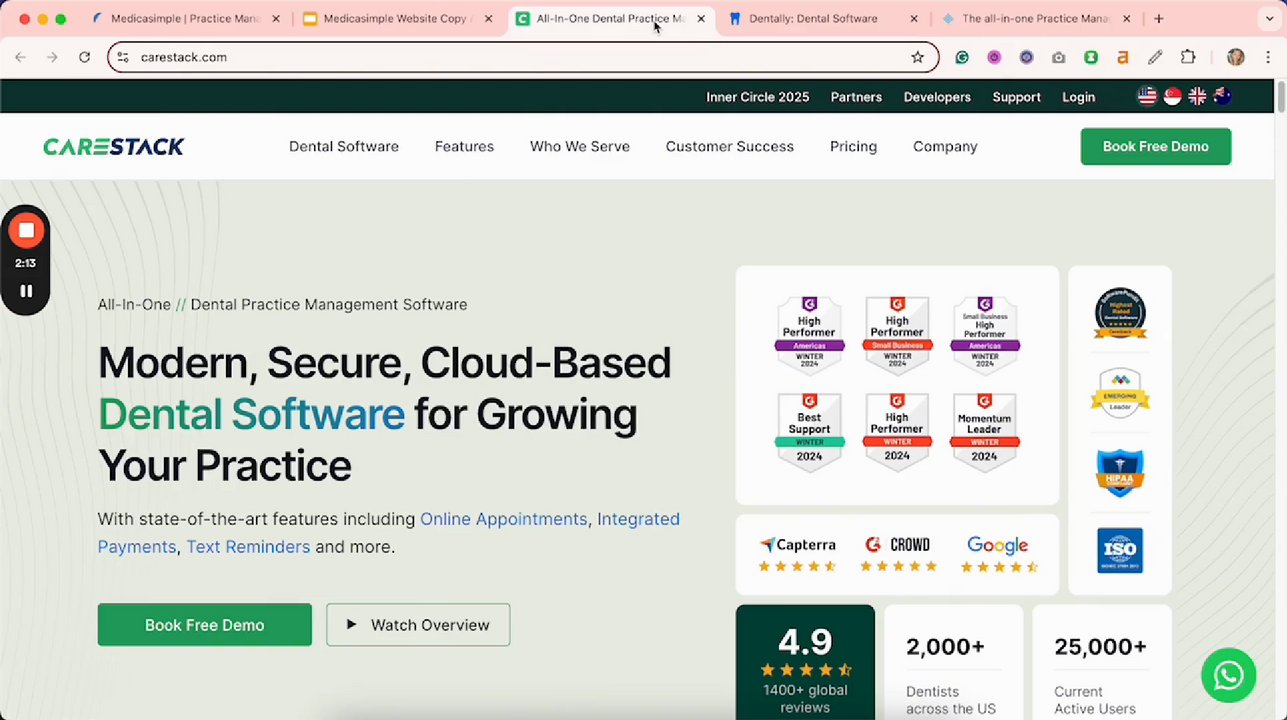Viewport: 1287px width, 720px height.
Task: Click the address bar showing carestack.com
Action: [x=500, y=57]
